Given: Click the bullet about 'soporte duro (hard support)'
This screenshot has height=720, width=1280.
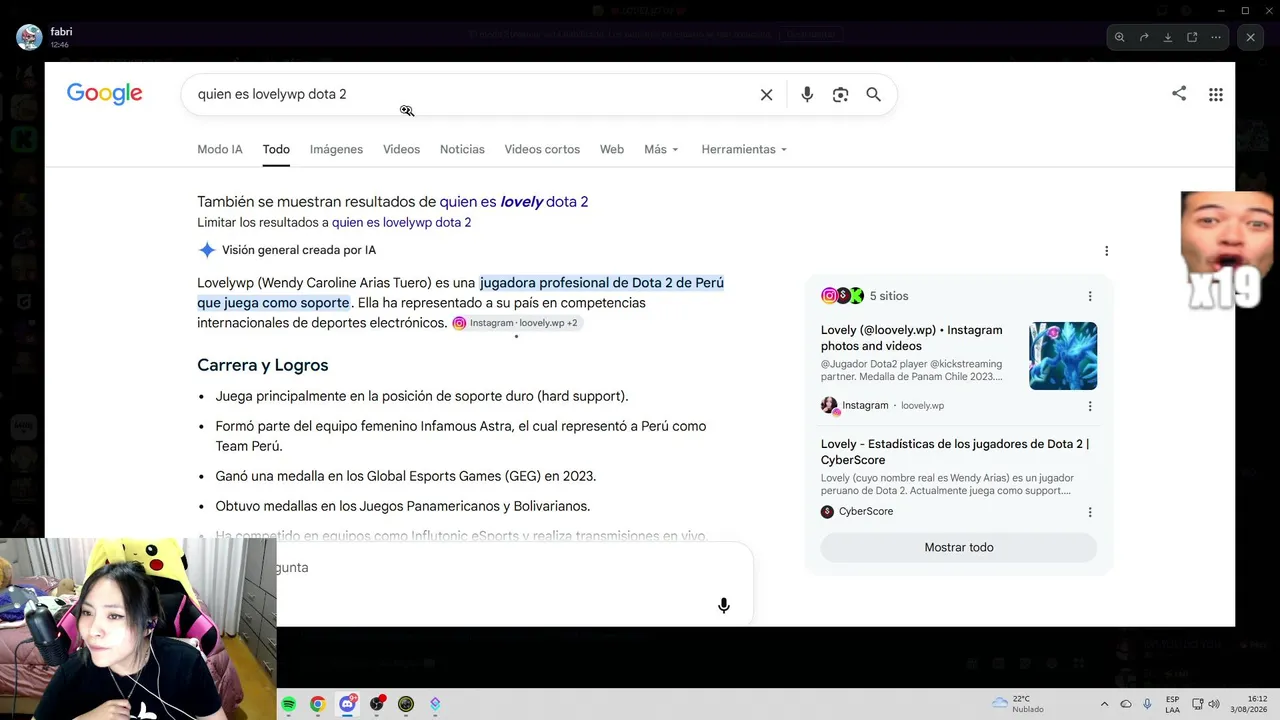Looking at the screenshot, I should point(422,396).
